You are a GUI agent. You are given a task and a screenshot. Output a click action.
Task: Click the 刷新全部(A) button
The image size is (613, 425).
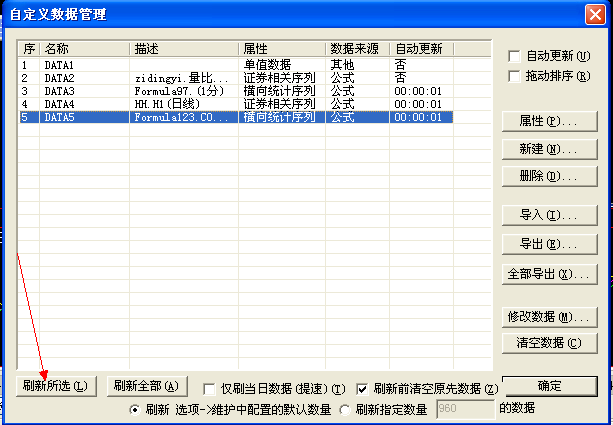click(147, 386)
